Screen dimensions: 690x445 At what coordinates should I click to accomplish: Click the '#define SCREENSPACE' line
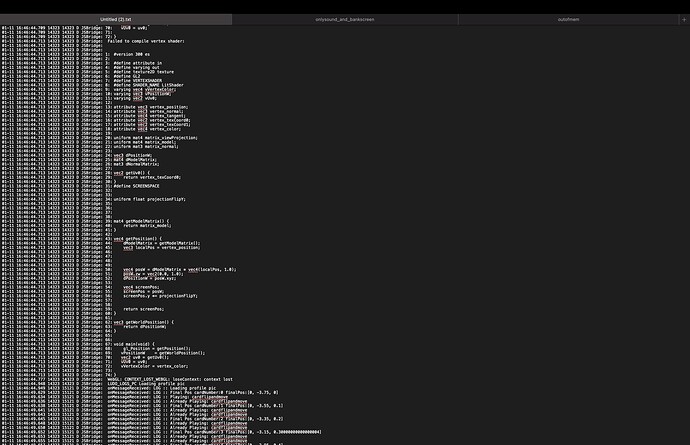pos(136,186)
